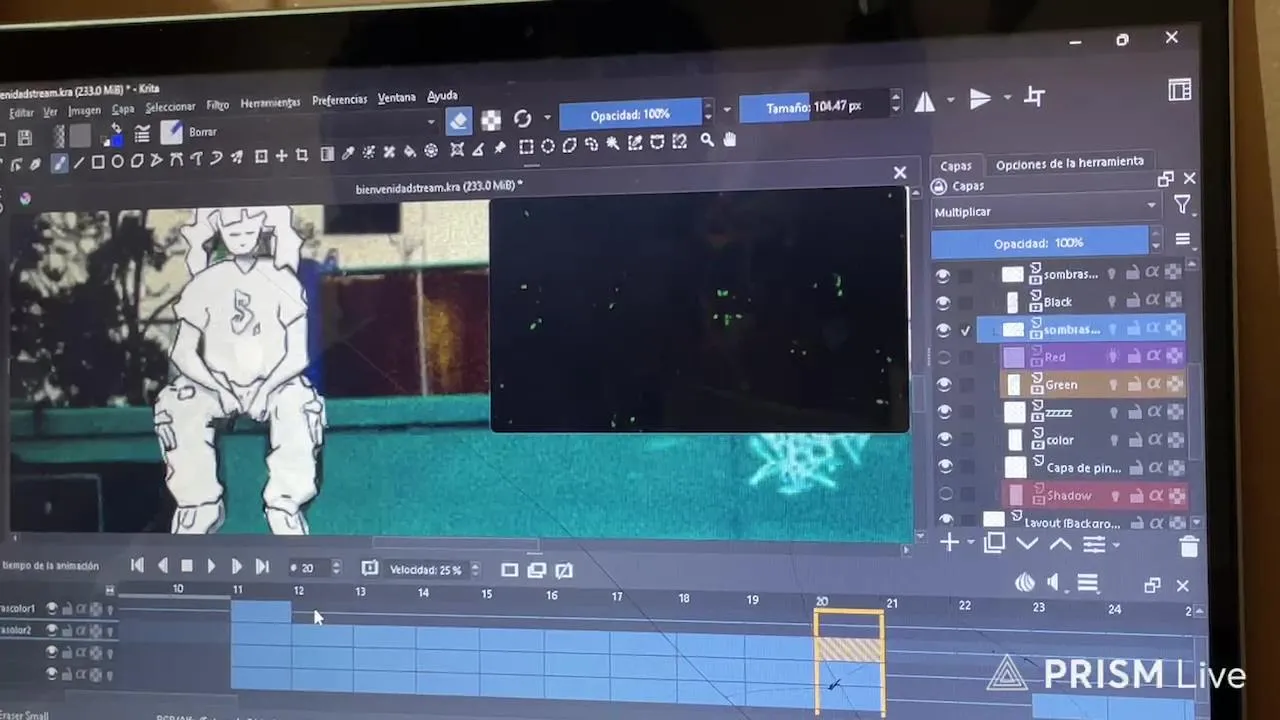Open horizontal mirror options dropdown
The image size is (1280, 720).
point(950,100)
